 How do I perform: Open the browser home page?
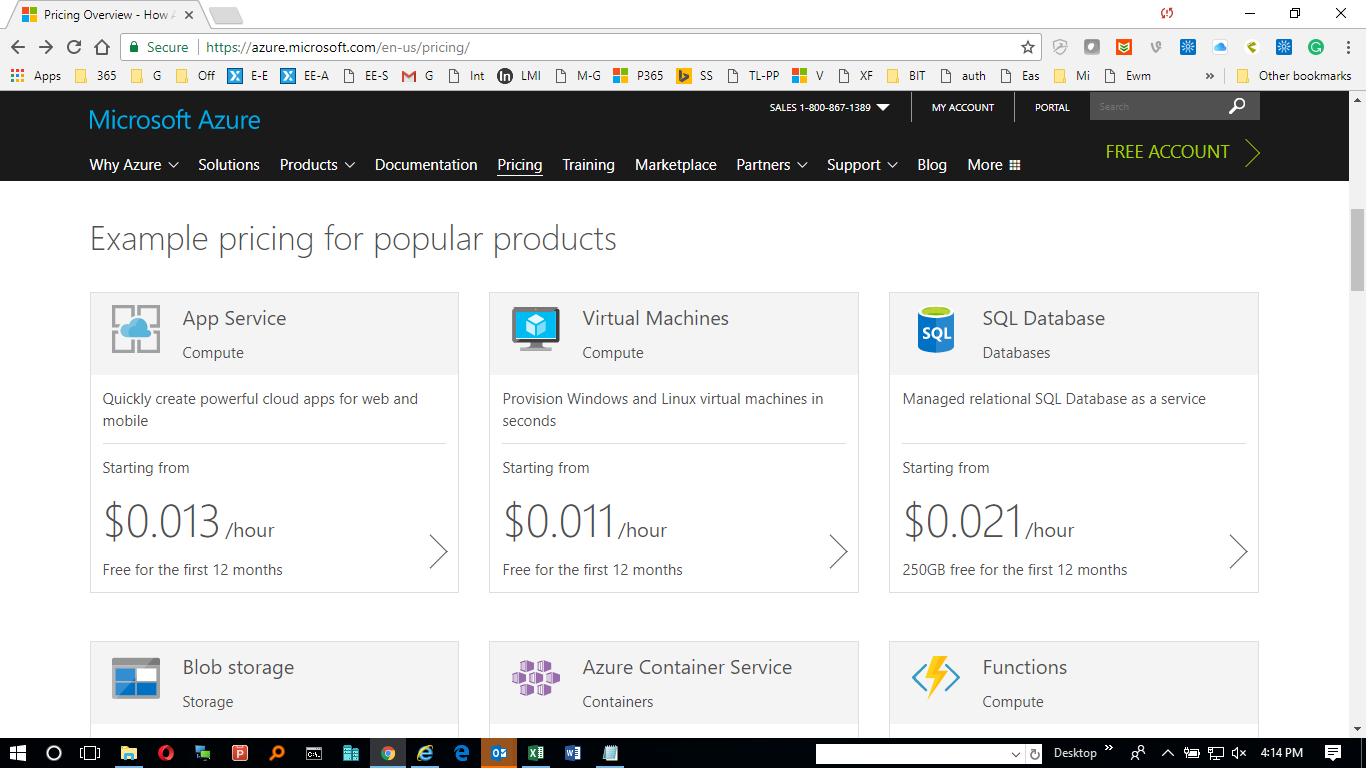102,47
